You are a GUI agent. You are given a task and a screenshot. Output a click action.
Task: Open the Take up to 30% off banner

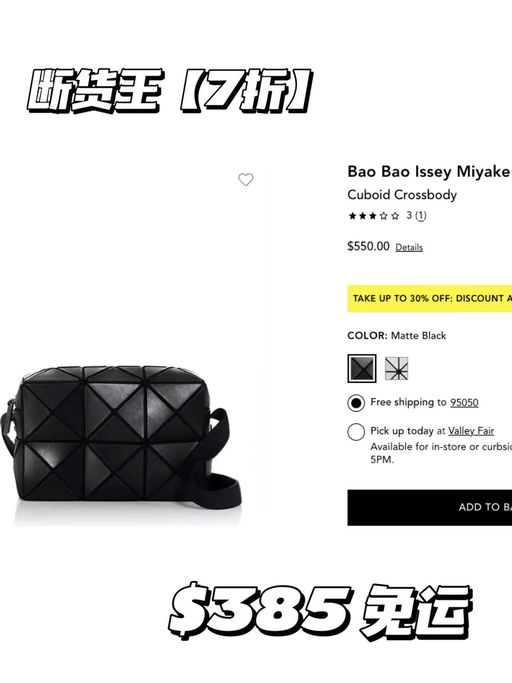point(430,298)
